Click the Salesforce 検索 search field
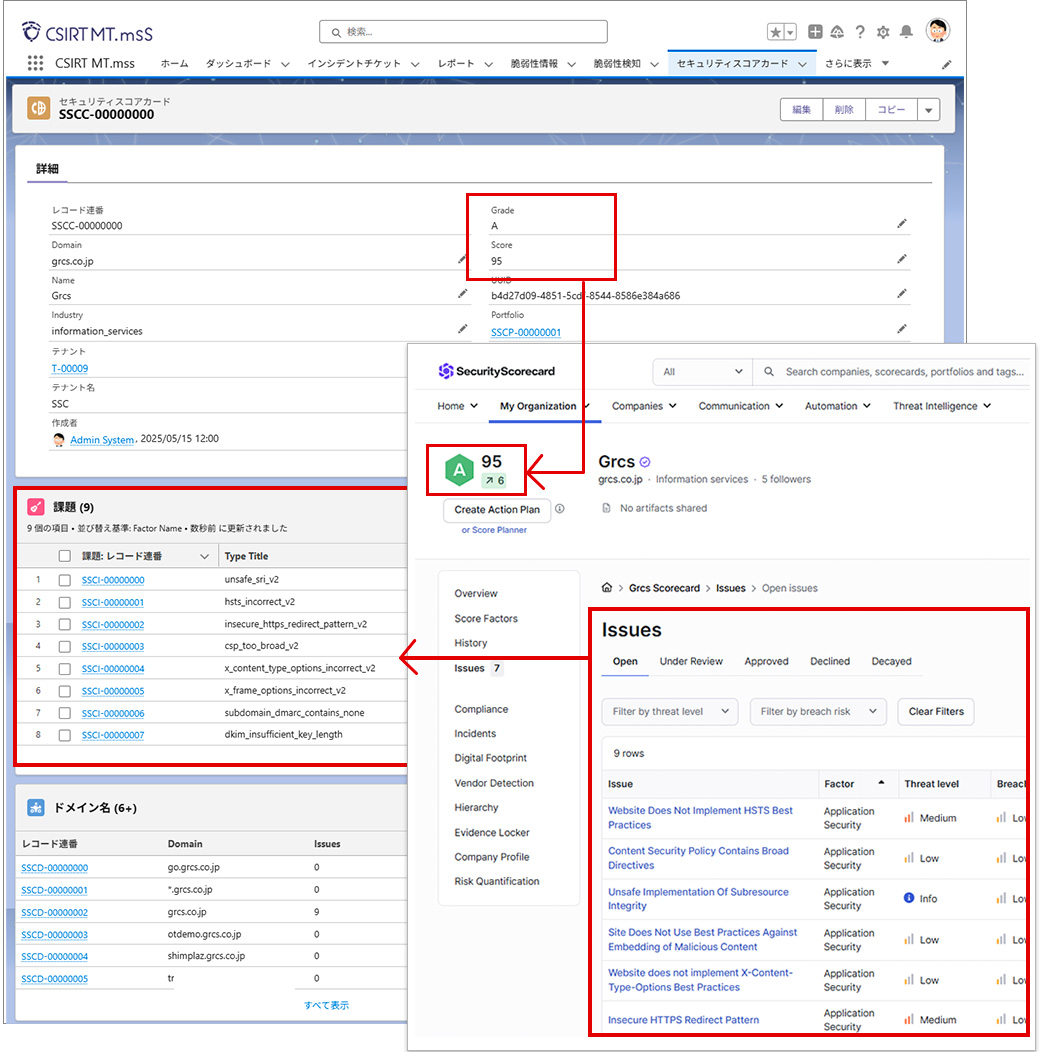The width and height of the screenshot is (1040, 1052). [x=463, y=32]
